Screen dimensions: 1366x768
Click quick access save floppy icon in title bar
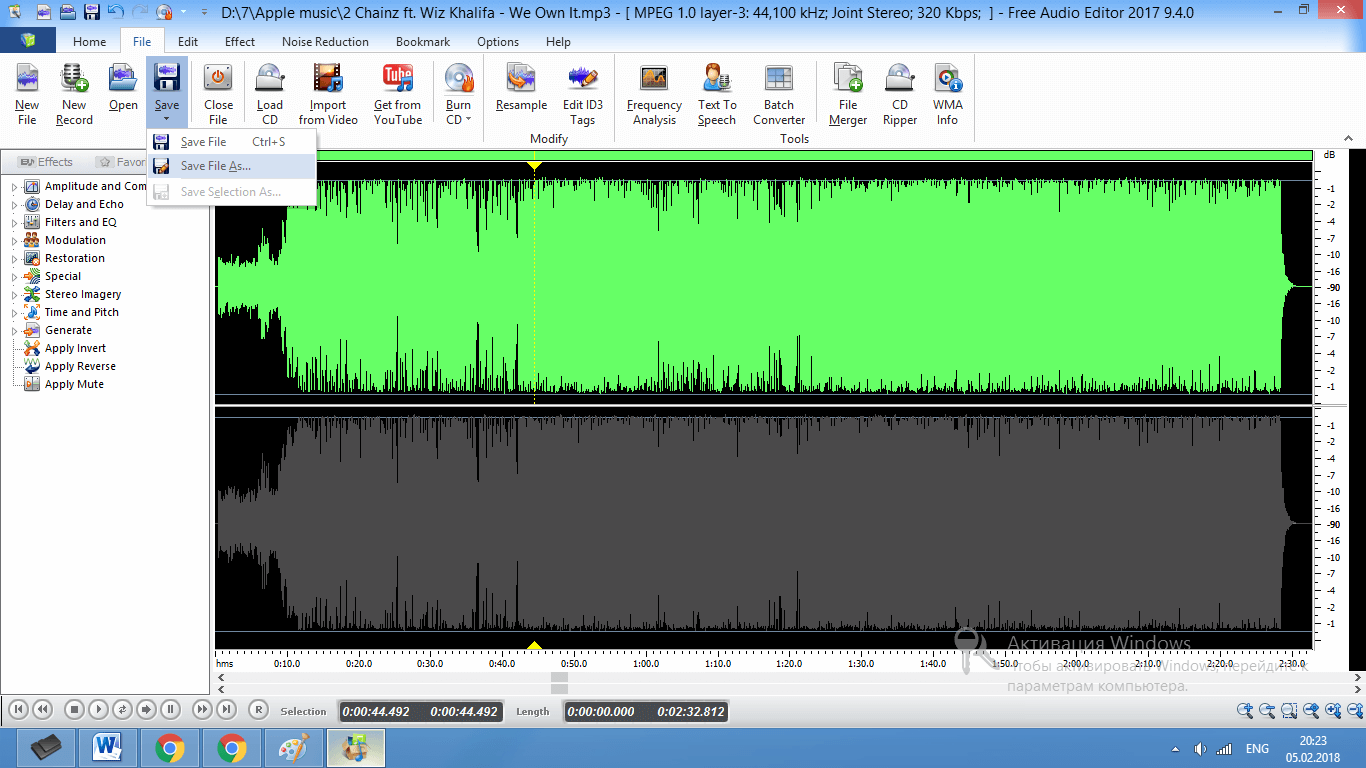pos(92,13)
